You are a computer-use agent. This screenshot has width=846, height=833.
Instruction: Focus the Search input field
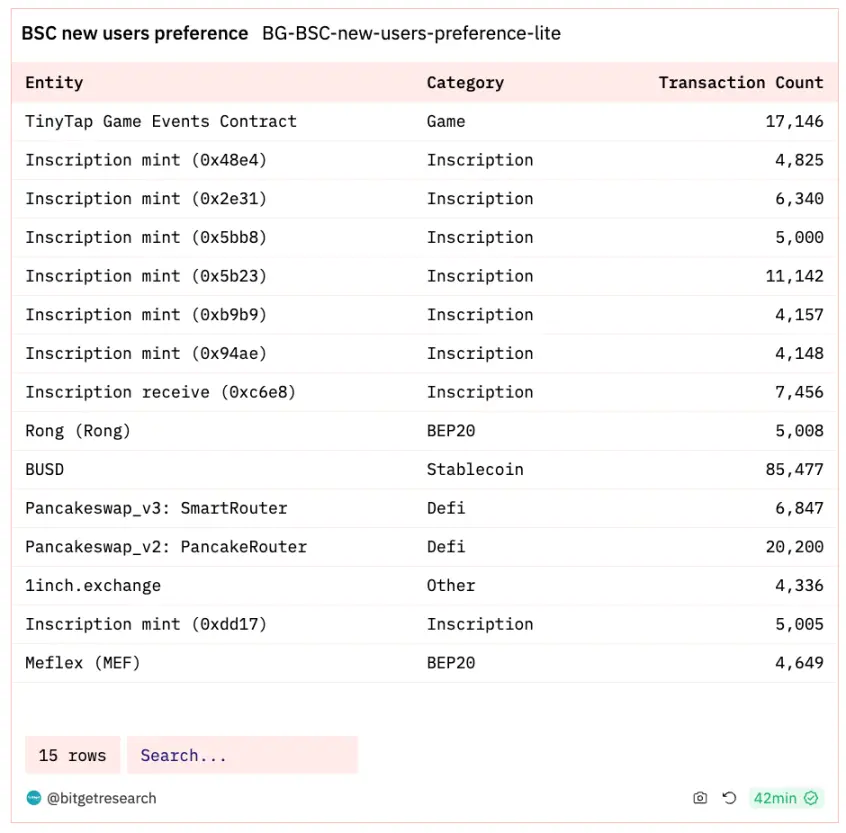click(242, 755)
